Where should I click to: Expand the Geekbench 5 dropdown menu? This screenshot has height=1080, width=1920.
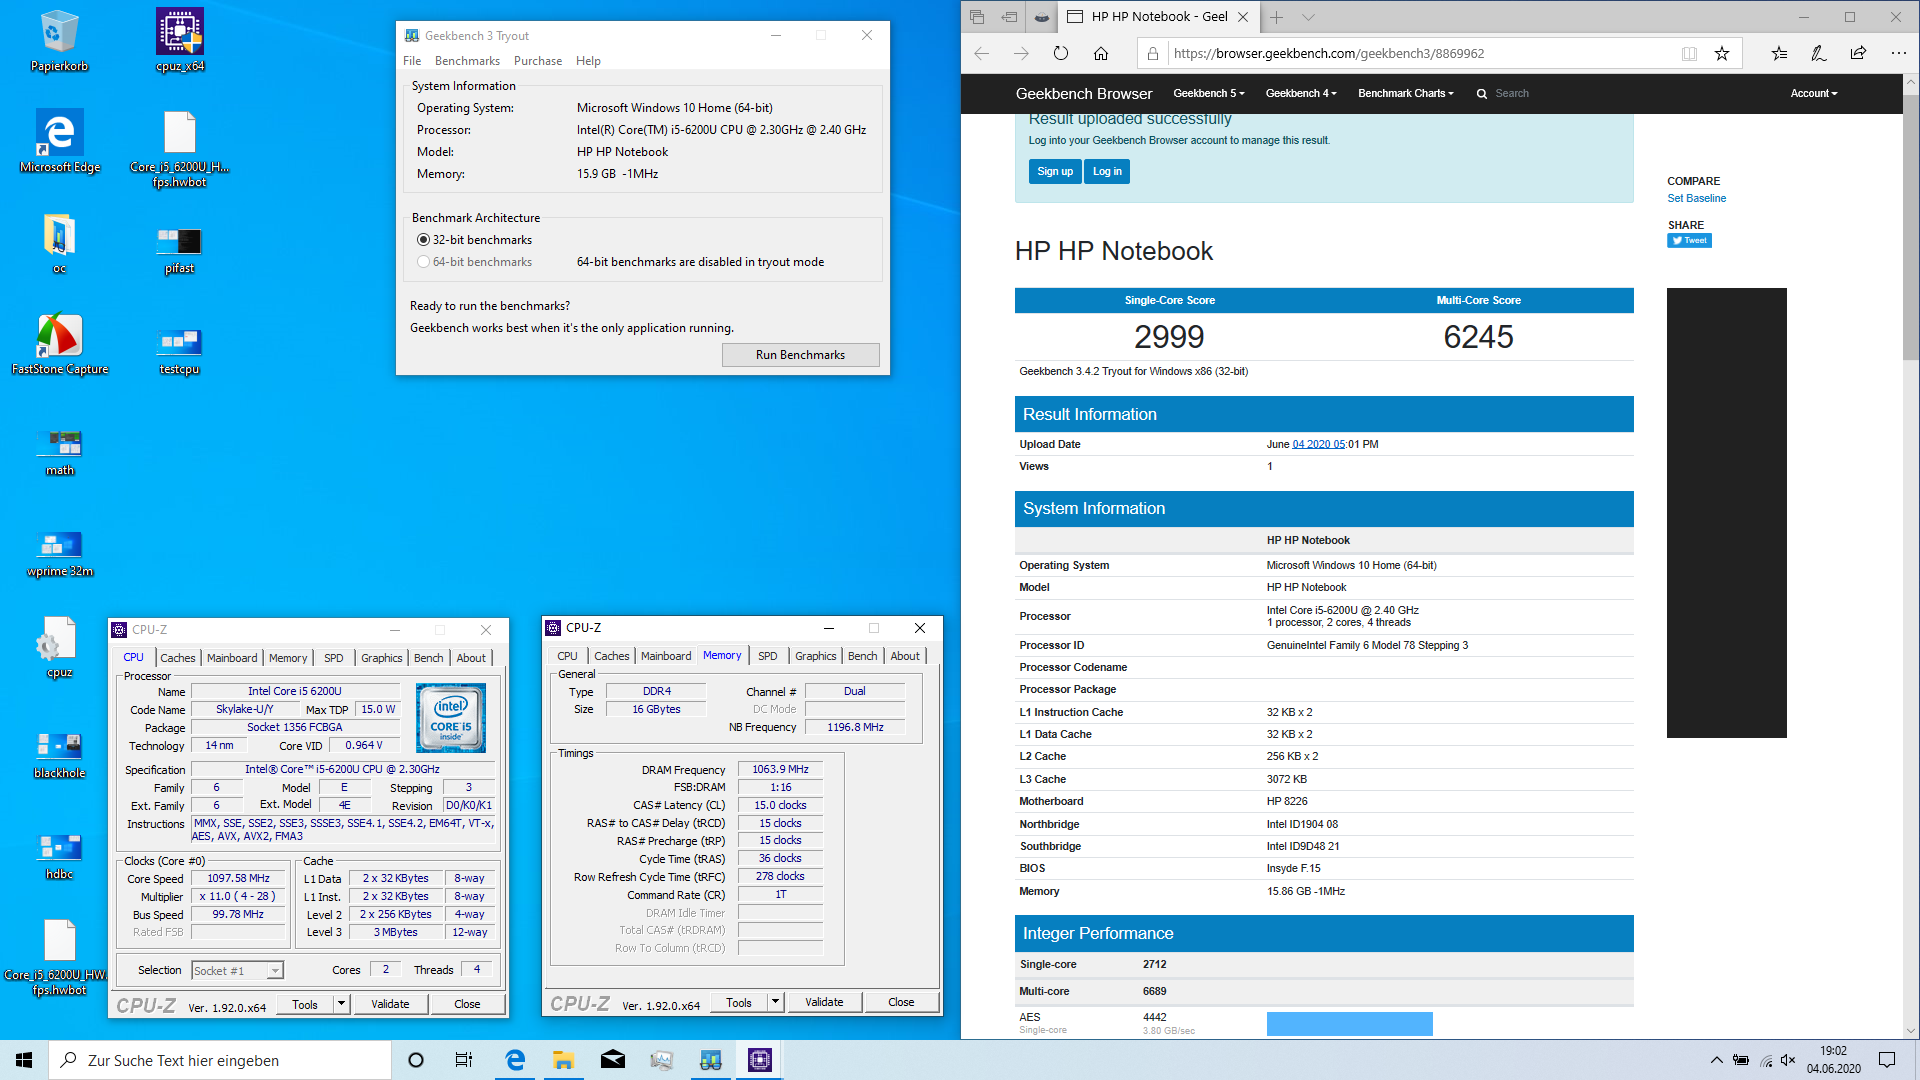click(1208, 93)
